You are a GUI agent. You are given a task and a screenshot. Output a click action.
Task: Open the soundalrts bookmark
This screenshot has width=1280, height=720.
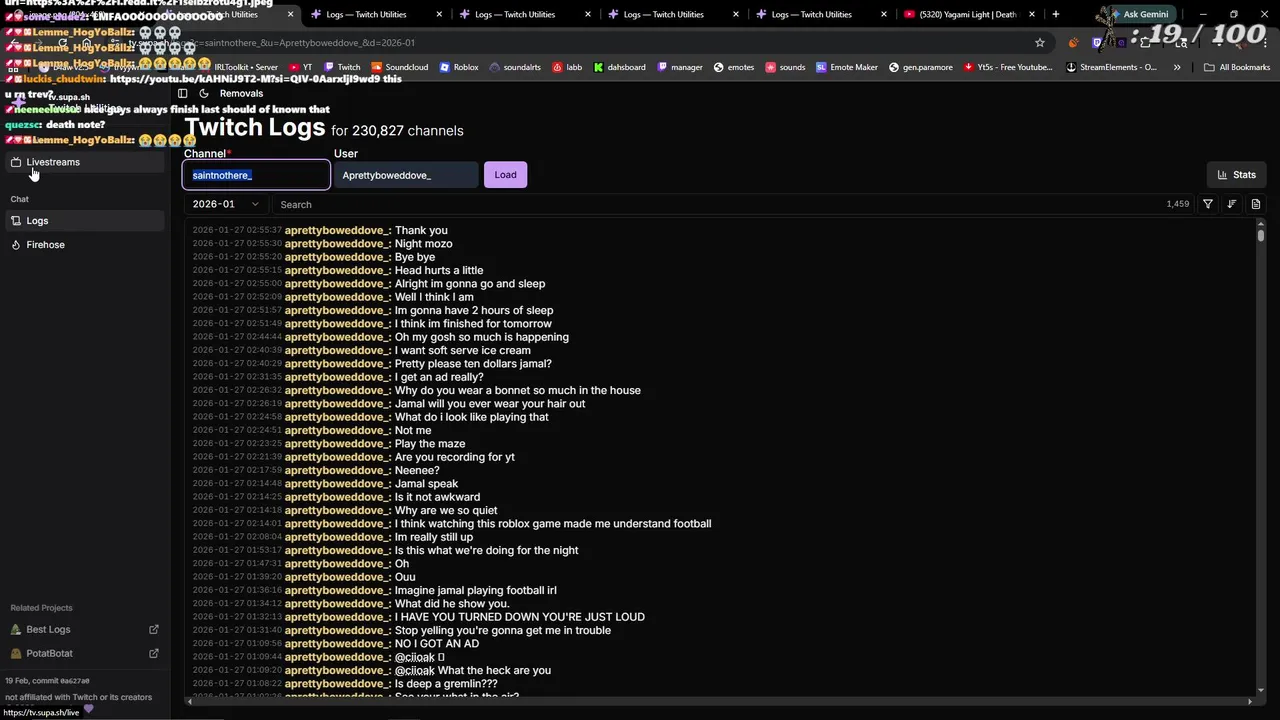pyautogui.click(x=515, y=67)
